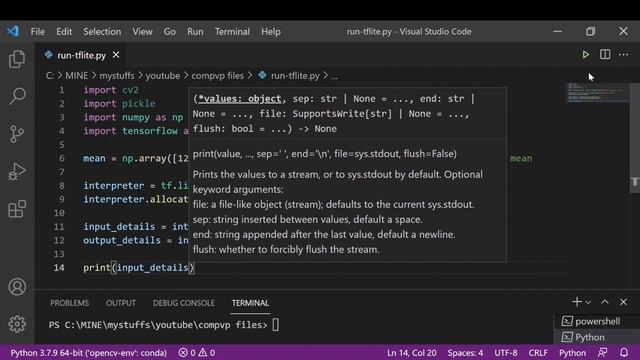Open the terminal launch profile dropdown
This screenshot has height=360, width=640.
pyautogui.click(x=588, y=302)
